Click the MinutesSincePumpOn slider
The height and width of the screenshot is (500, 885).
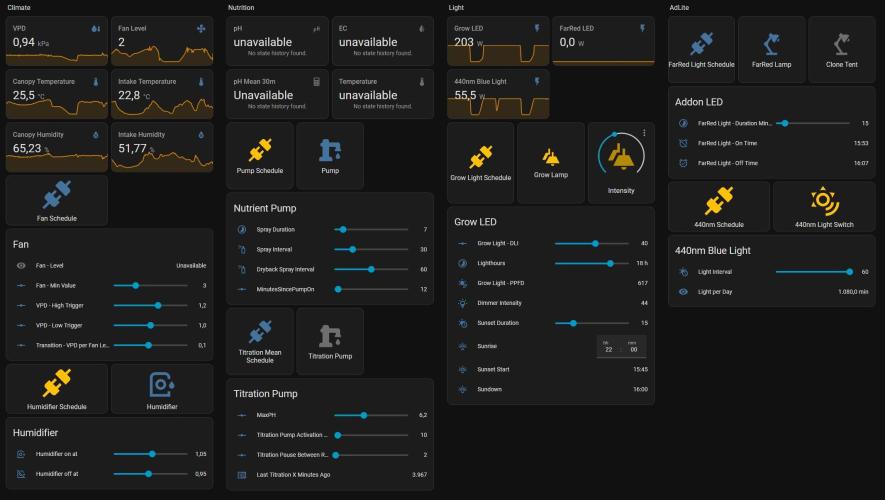(371, 290)
